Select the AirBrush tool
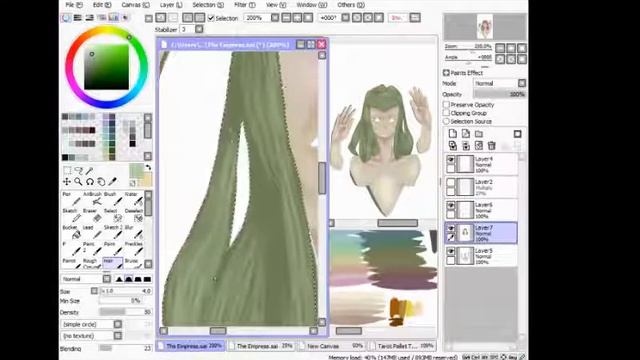The height and width of the screenshot is (360, 640). tap(92, 198)
